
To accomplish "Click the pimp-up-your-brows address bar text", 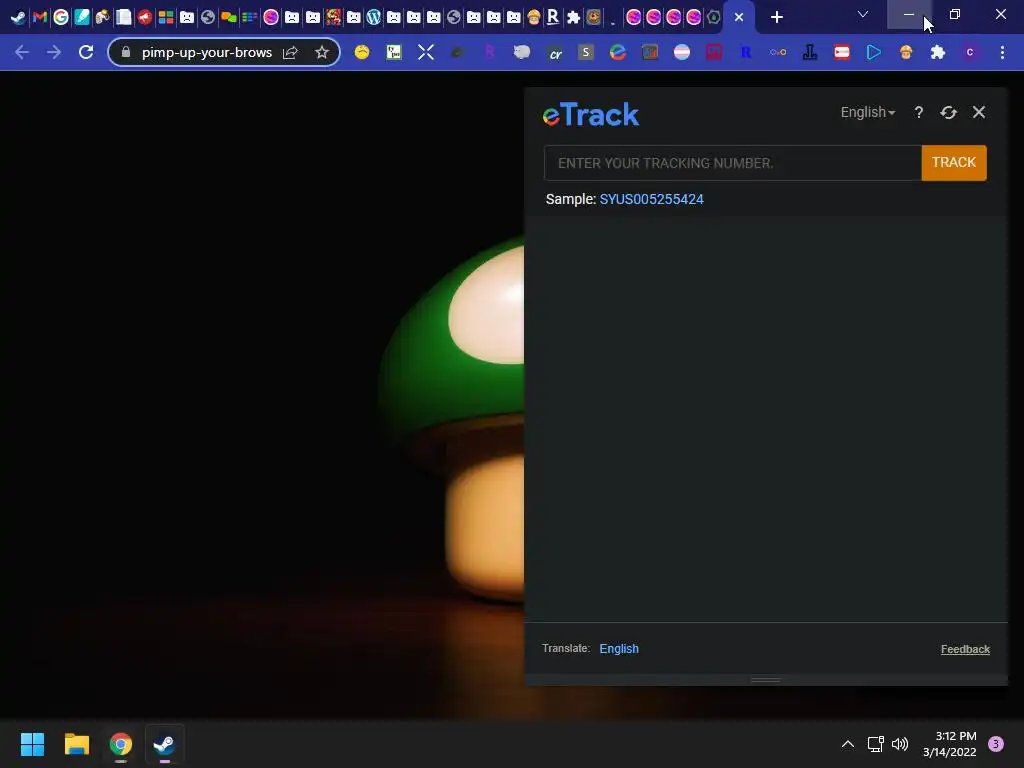I will point(206,52).
